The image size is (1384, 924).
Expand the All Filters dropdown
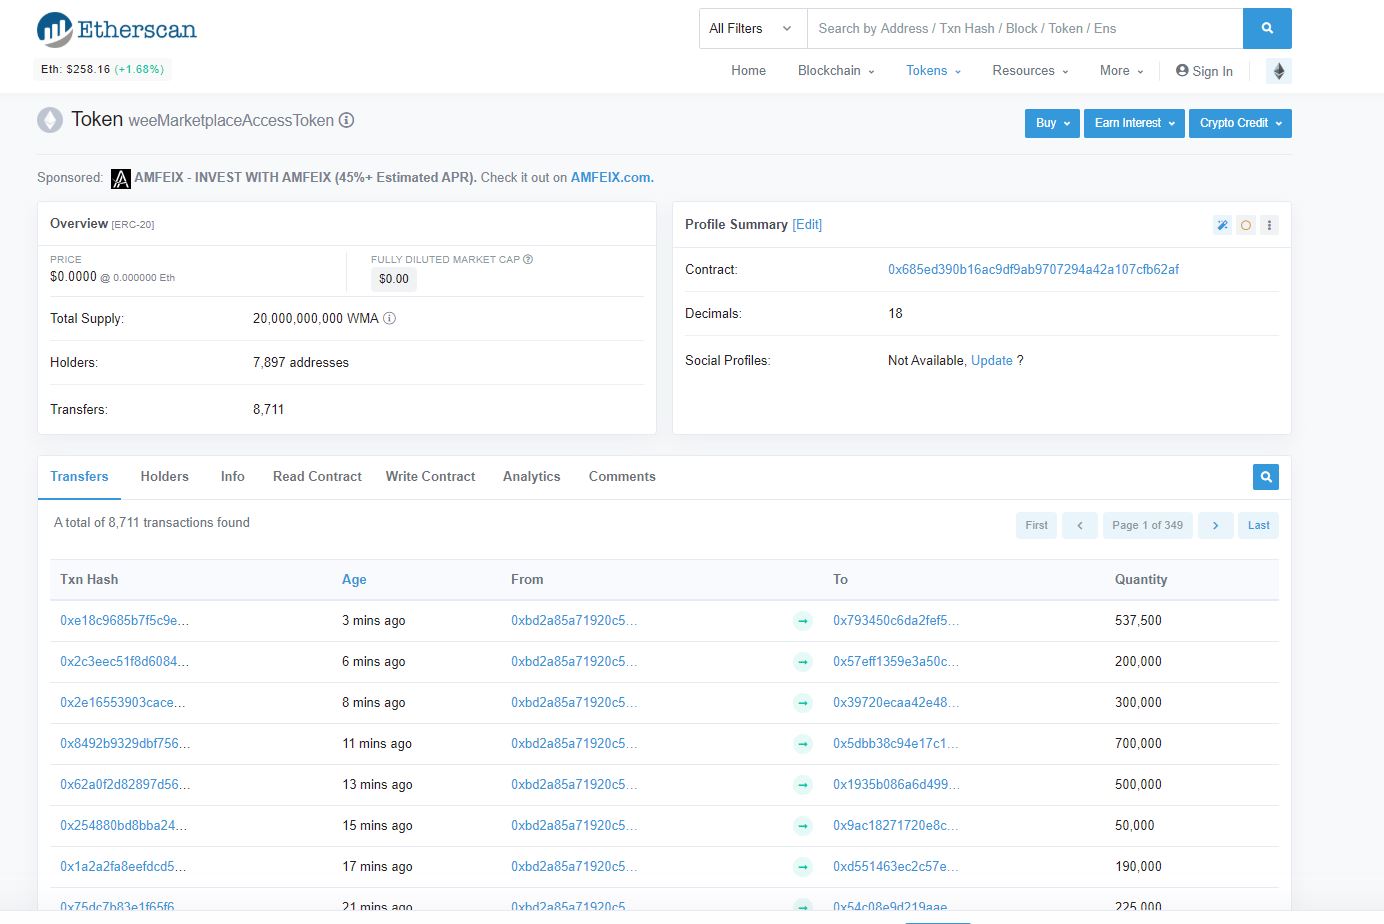[x=751, y=28]
